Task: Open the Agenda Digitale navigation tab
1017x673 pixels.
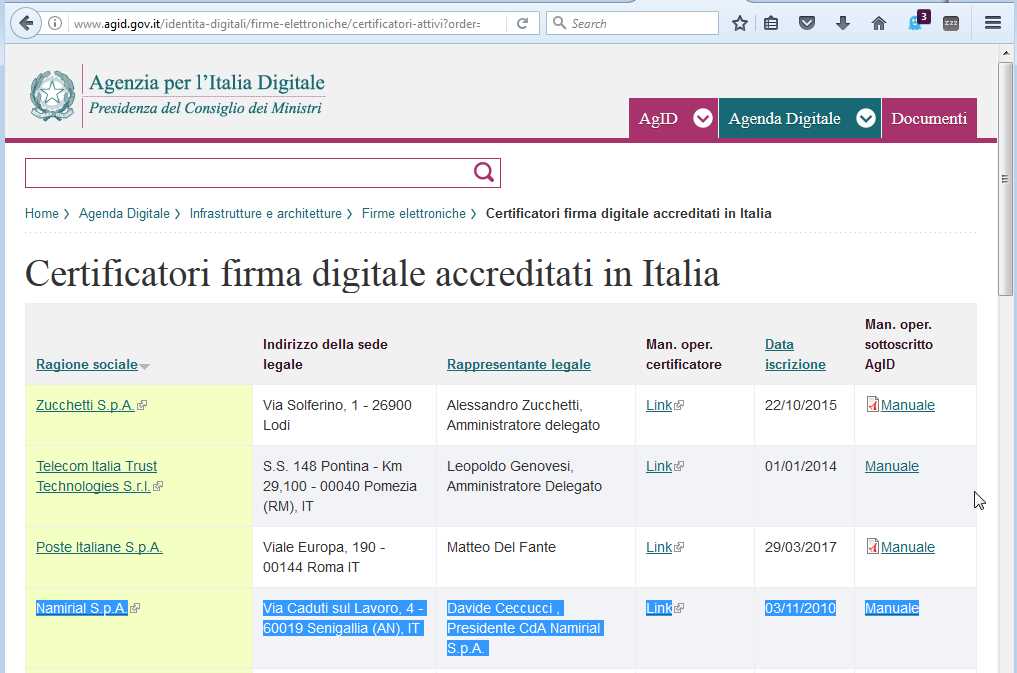Action: click(800, 118)
